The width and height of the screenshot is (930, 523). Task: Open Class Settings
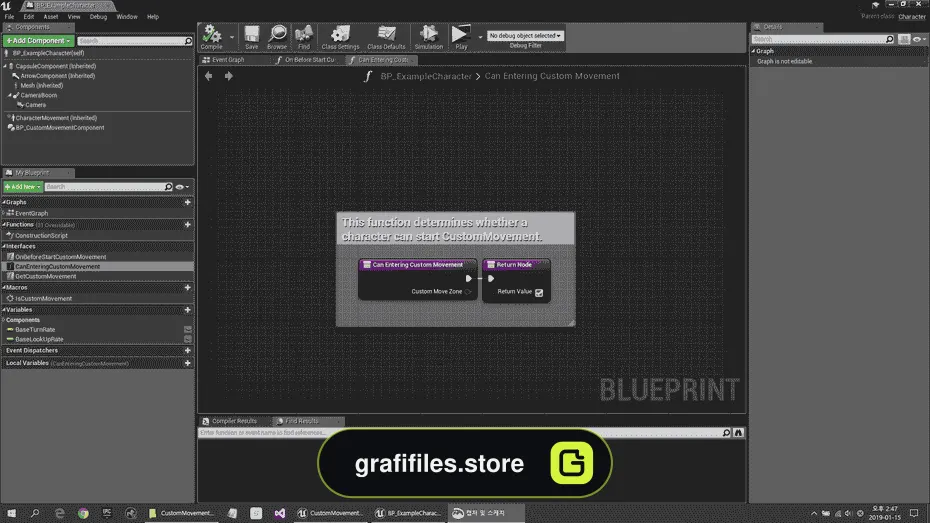[340, 37]
